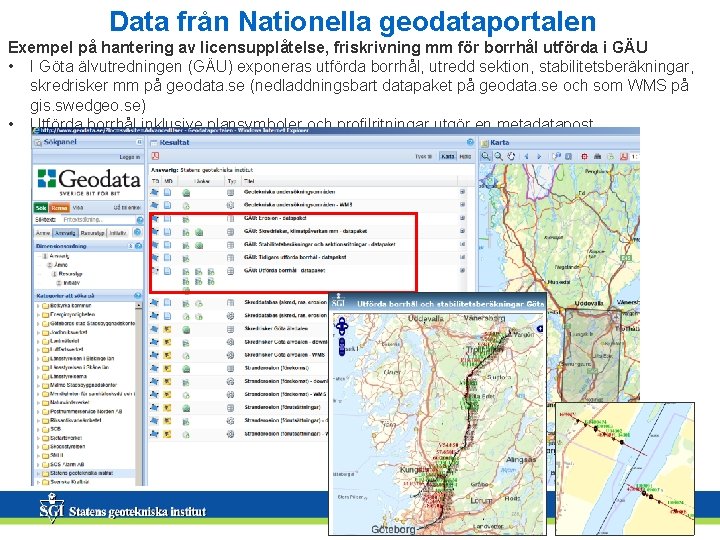
Task: Switch to the Initiativ tab
Action: point(118,233)
